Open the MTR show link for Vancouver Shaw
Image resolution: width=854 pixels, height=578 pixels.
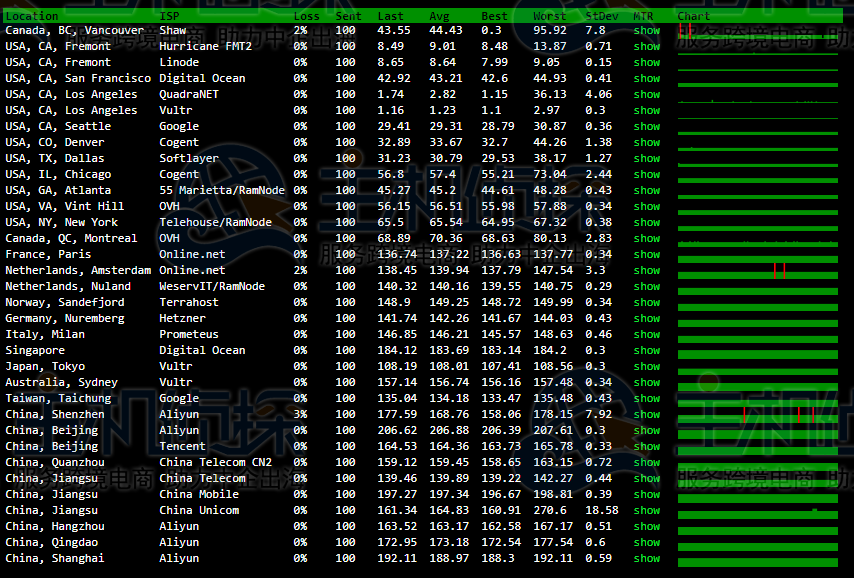coord(646,31)
